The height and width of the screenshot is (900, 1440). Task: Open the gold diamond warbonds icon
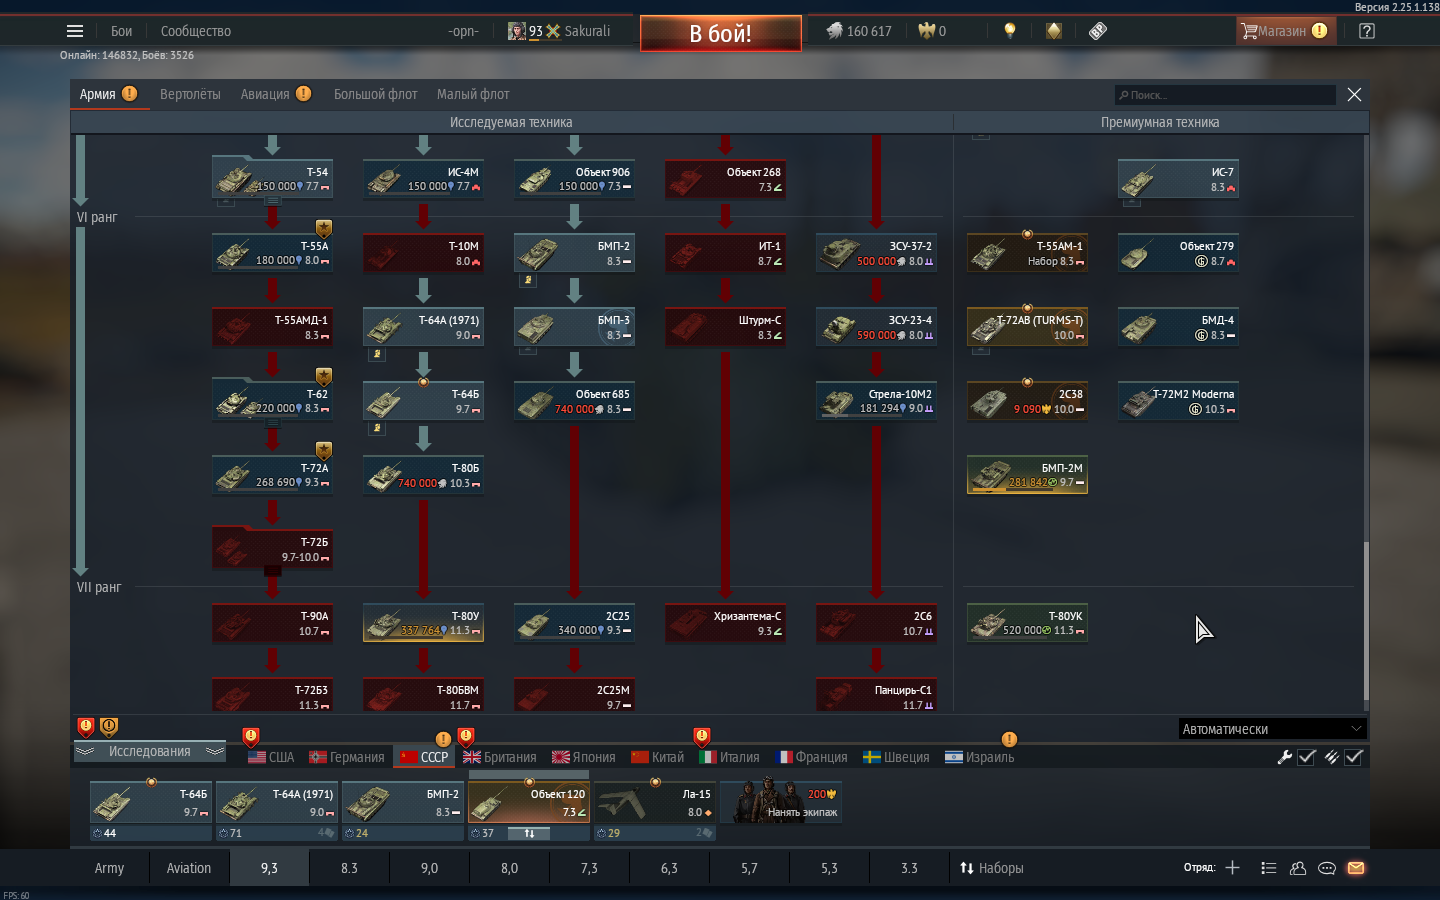pos(1054,31)
